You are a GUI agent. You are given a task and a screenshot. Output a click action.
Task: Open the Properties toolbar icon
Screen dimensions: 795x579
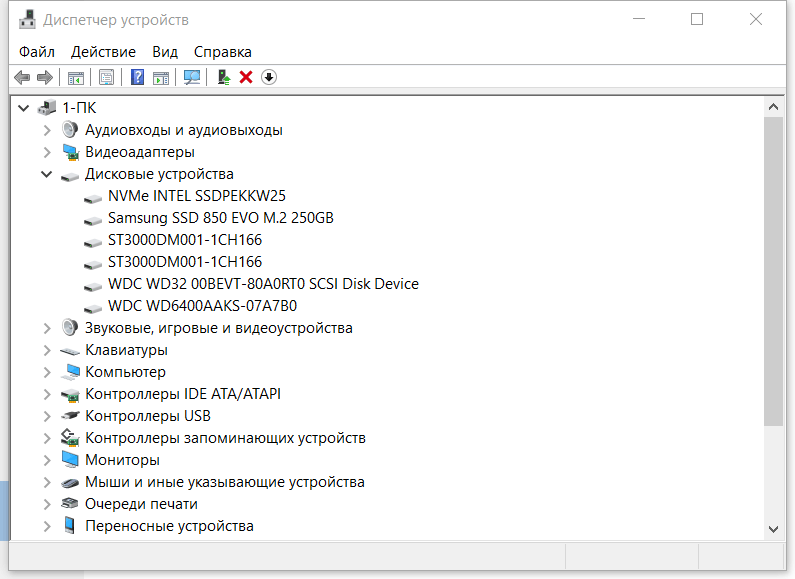coord(106,78)
